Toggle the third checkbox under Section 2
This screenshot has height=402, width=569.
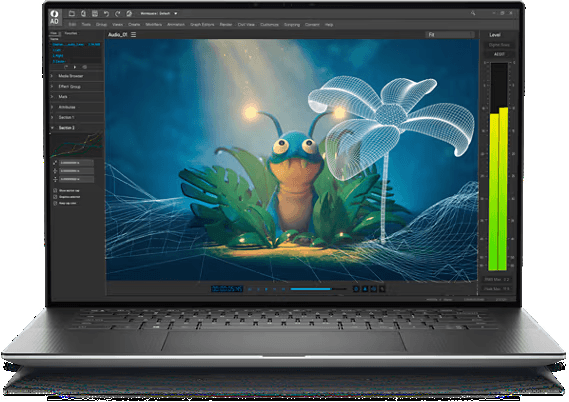point(55,204)
